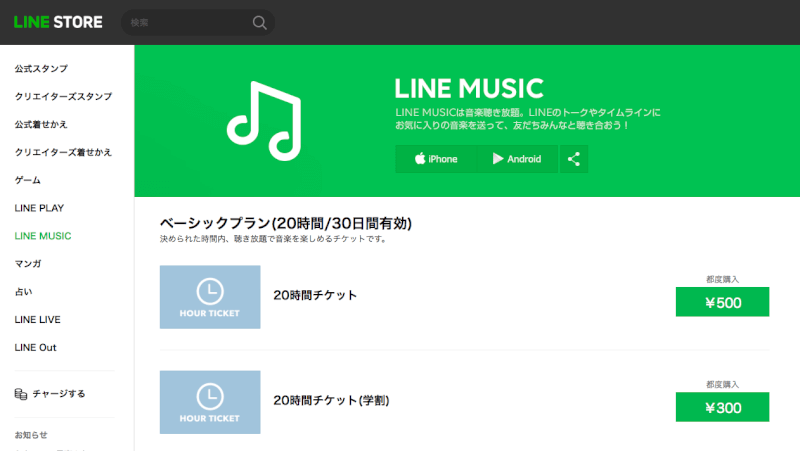Click the チャージする link
Image resolution: width=800 pixels, height=451 pixels.
tap(59, 394)
